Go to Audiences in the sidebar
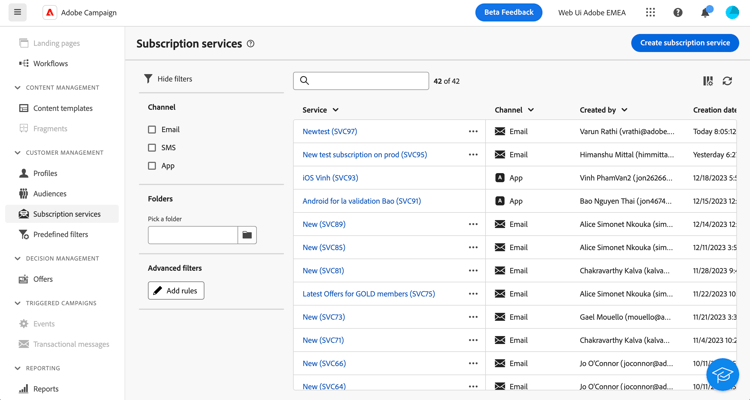This screenshot has height=400, width=750. click(x=49, y=194)
